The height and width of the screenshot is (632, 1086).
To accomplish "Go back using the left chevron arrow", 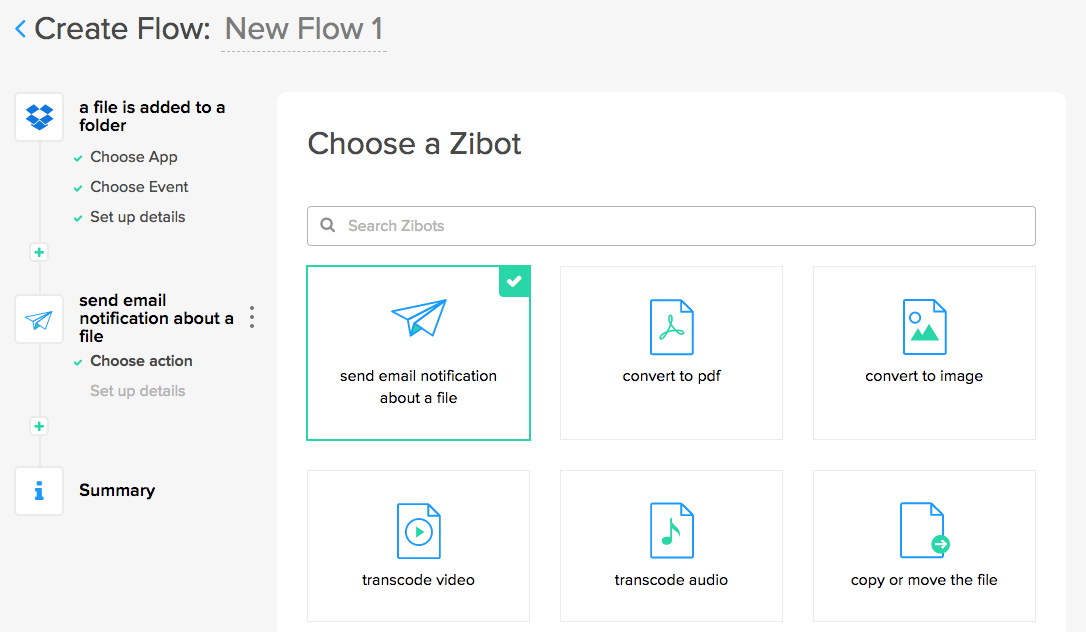I will coord(20,30).
